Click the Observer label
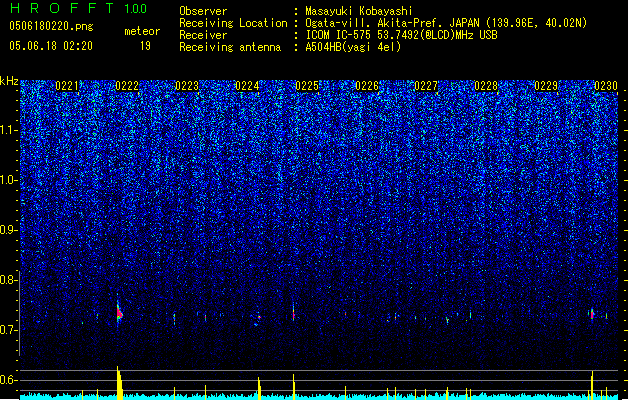This screenshot has width=629, height=400. [x=203, y=11]
